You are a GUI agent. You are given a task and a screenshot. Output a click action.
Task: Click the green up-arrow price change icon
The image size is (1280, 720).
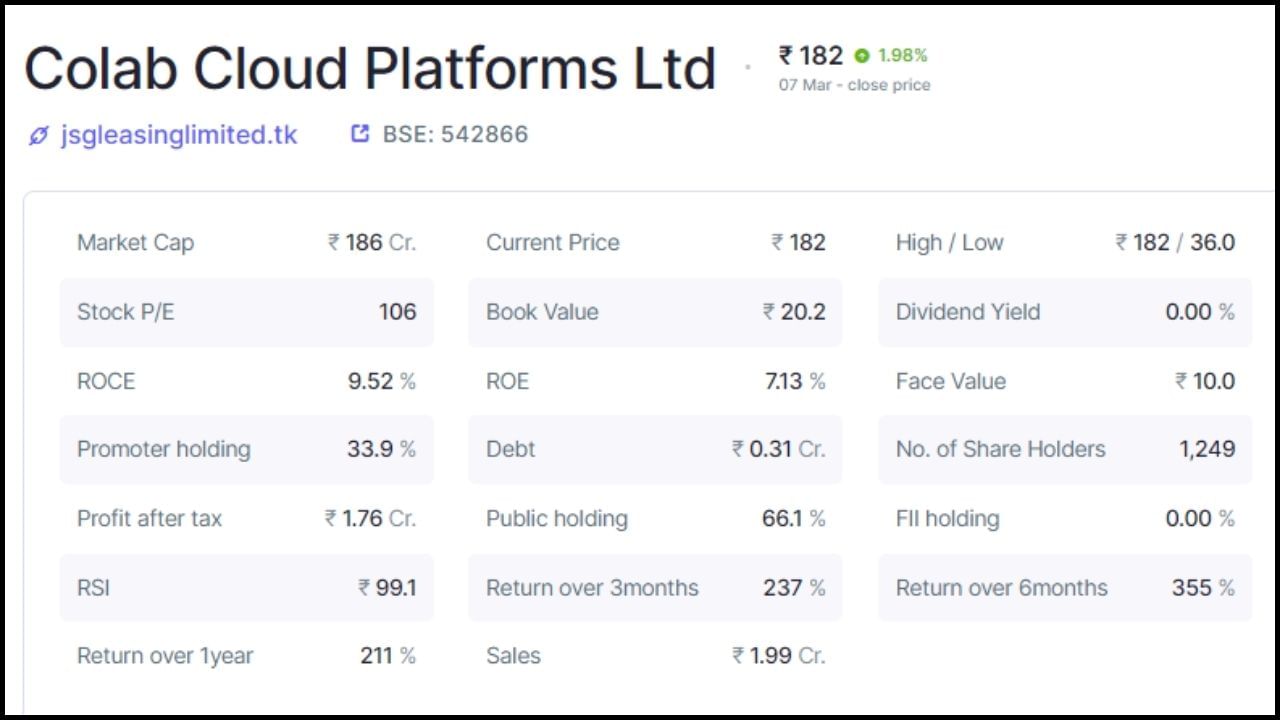[862, 56]
